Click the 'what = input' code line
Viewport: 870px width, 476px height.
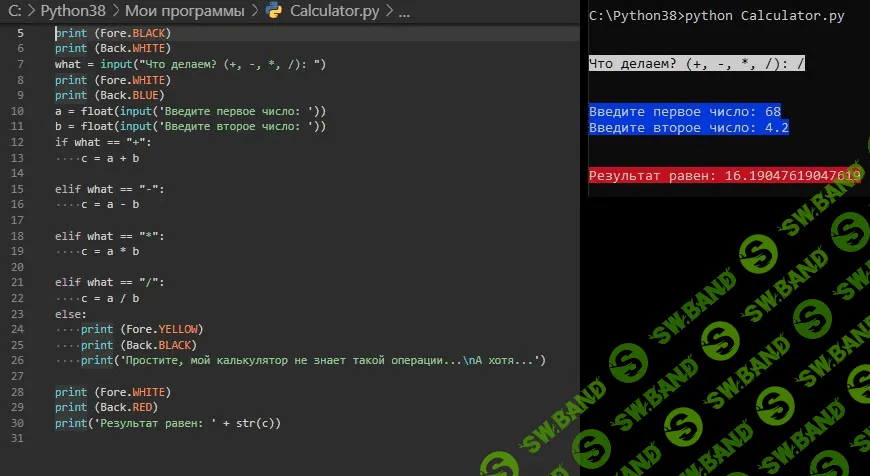pyautogui.click(x=190, y=64)
